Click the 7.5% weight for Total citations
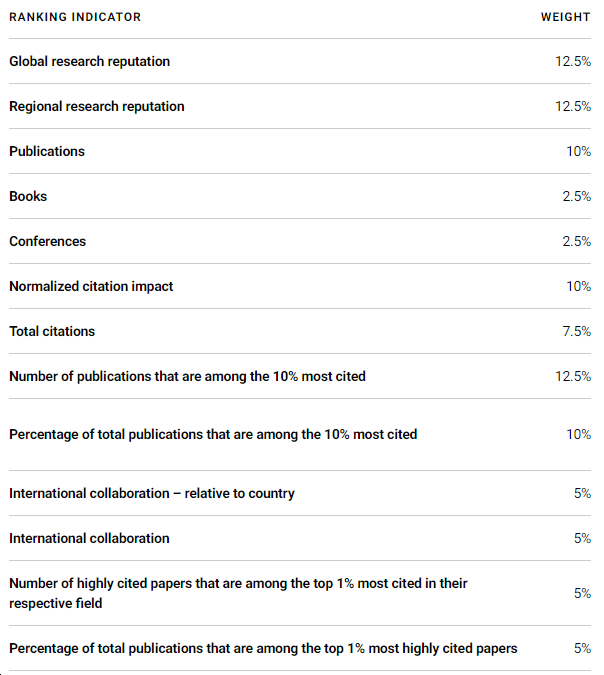This screenshot has height=675, width=604. (x=576, y=331)
